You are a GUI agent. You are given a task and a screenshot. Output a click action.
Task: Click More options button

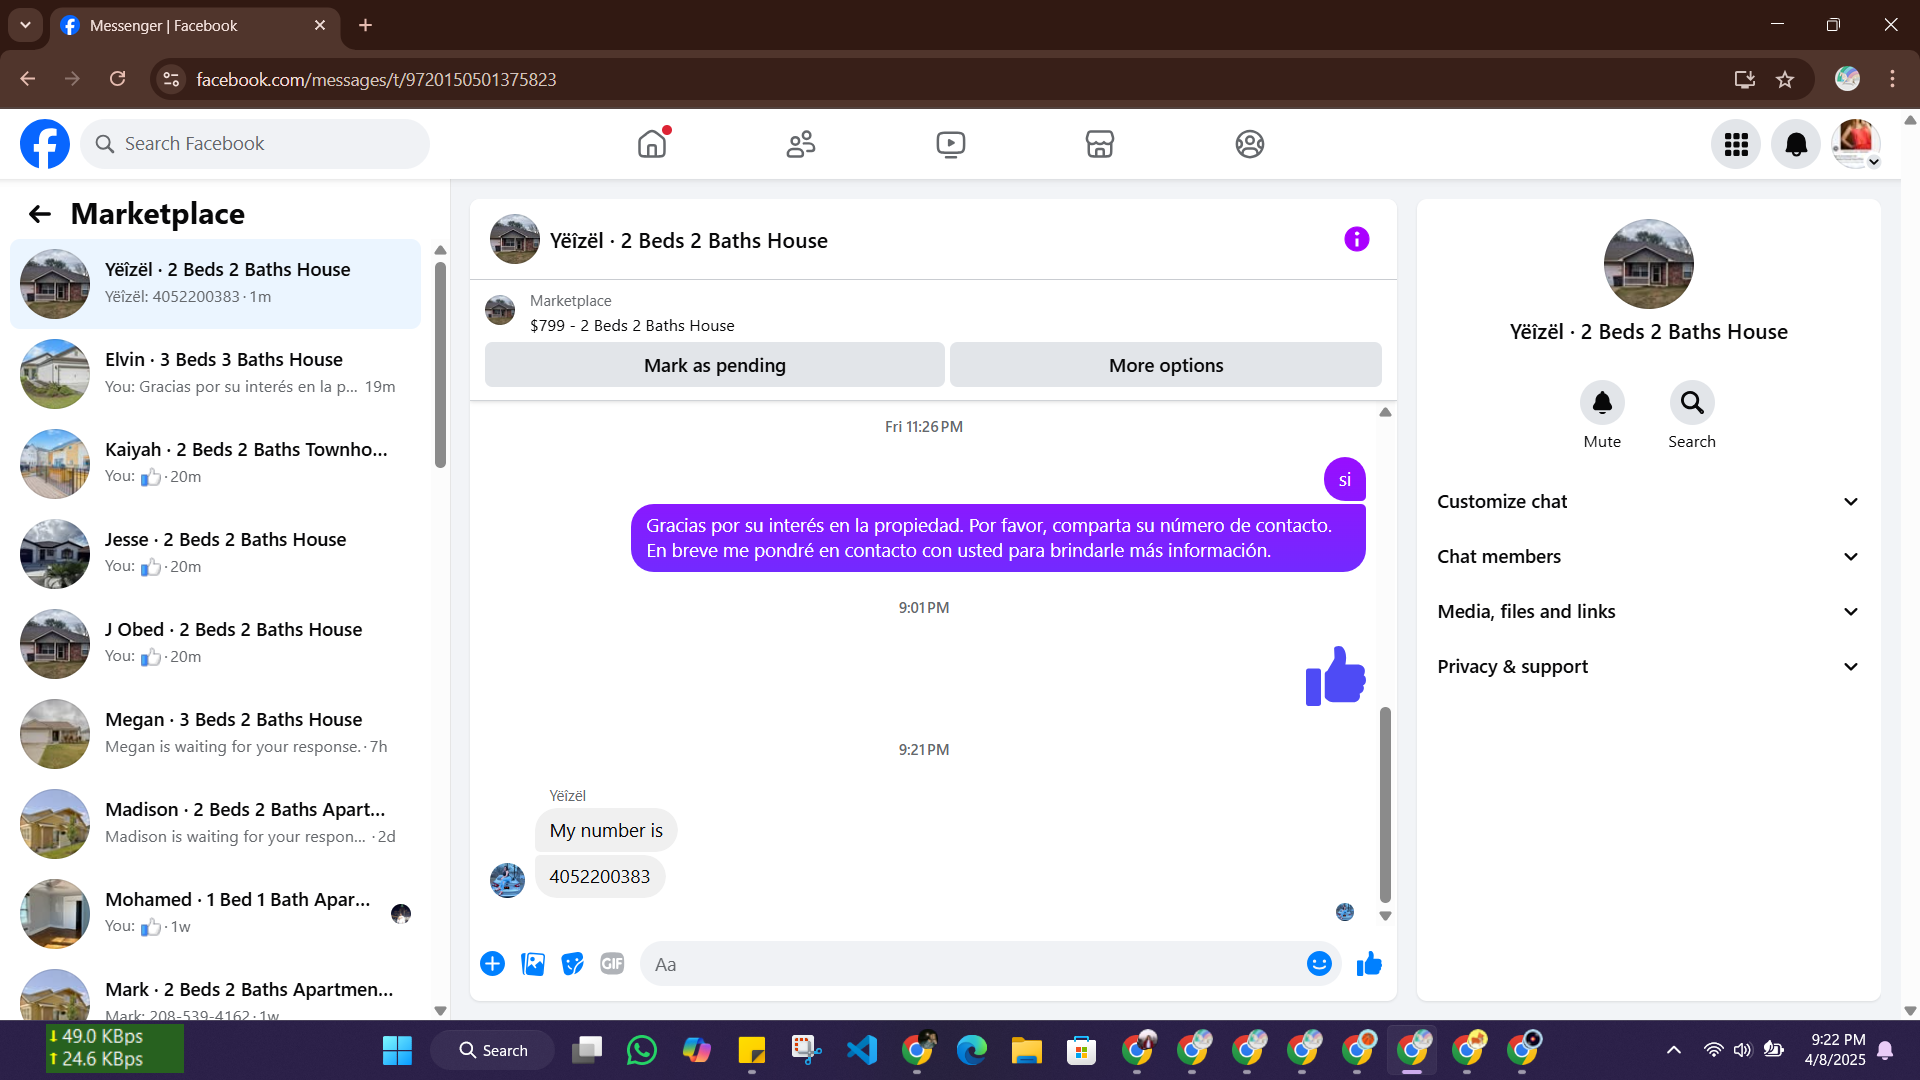(1165, 366)
